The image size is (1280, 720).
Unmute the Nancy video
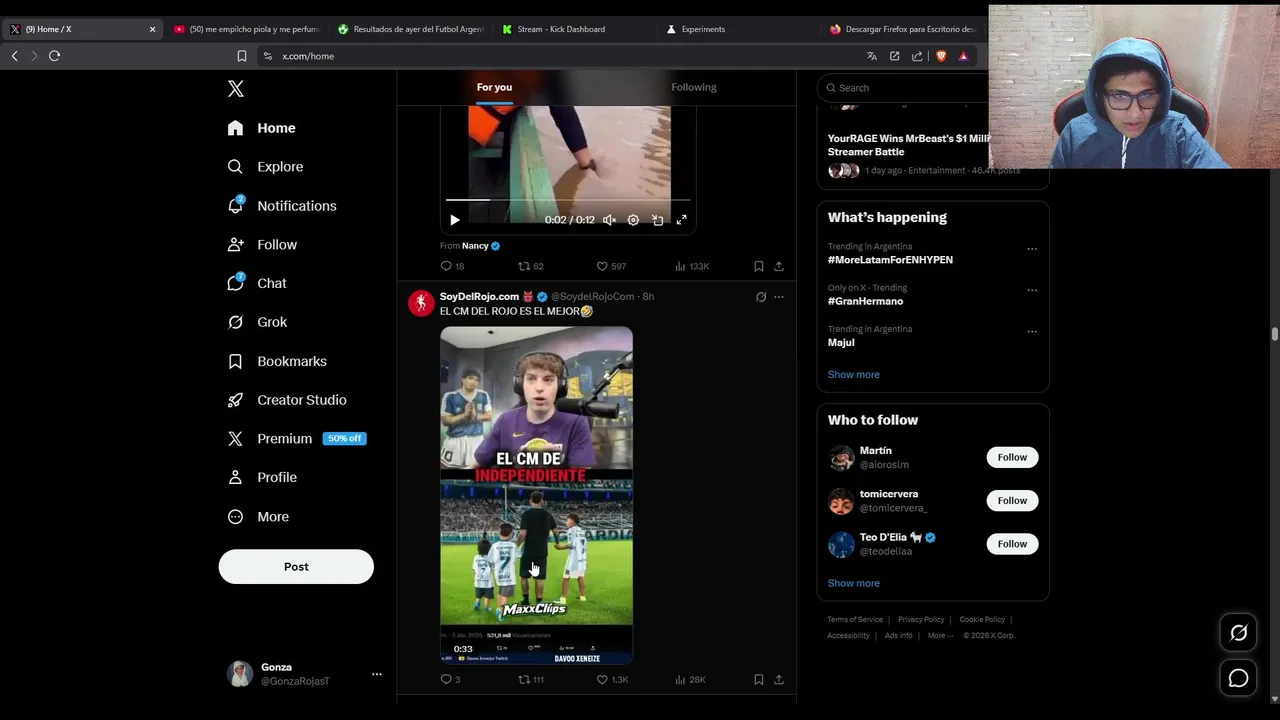(x=609, y=220)
